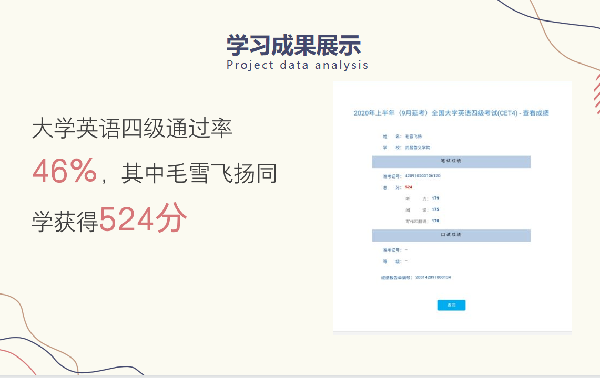Viewport: 600px width, 378px height.
Task: Click the subtitle Project data analysis
Action: pos(297,65)
